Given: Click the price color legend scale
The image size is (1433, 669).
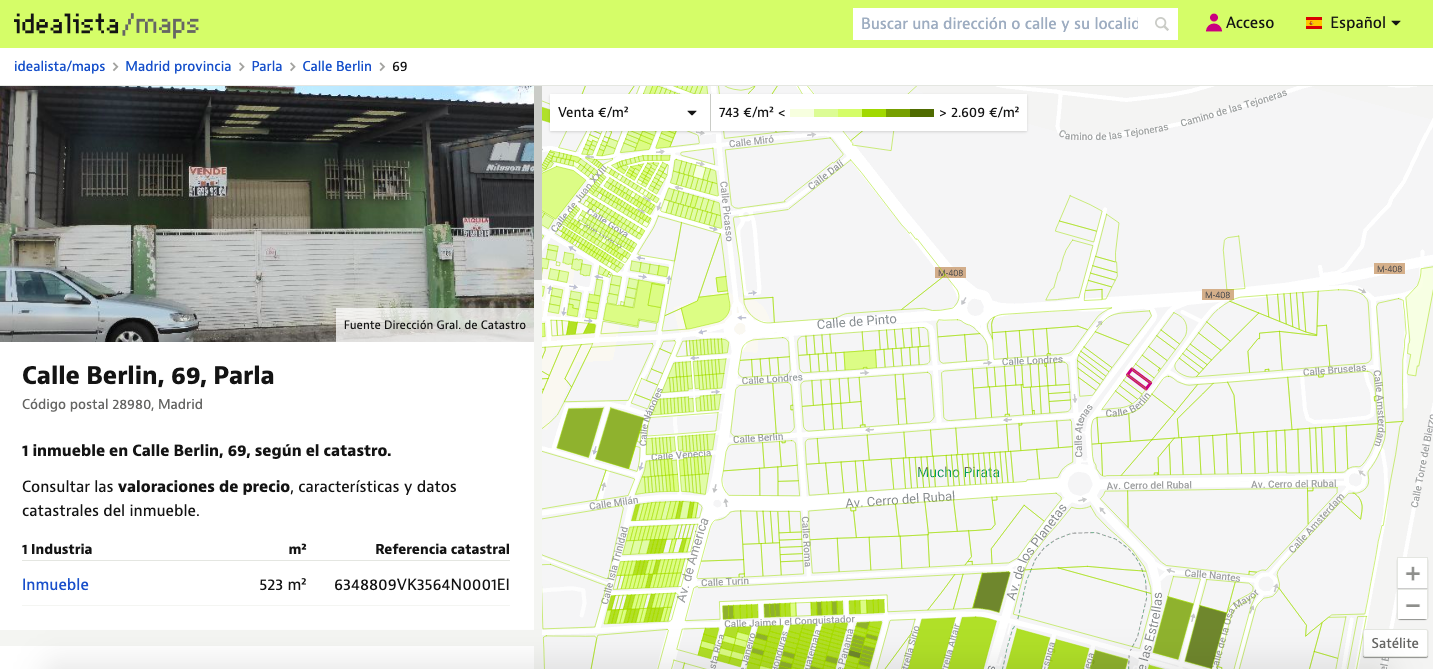Looking at the screenshot, I should [861, 113].
